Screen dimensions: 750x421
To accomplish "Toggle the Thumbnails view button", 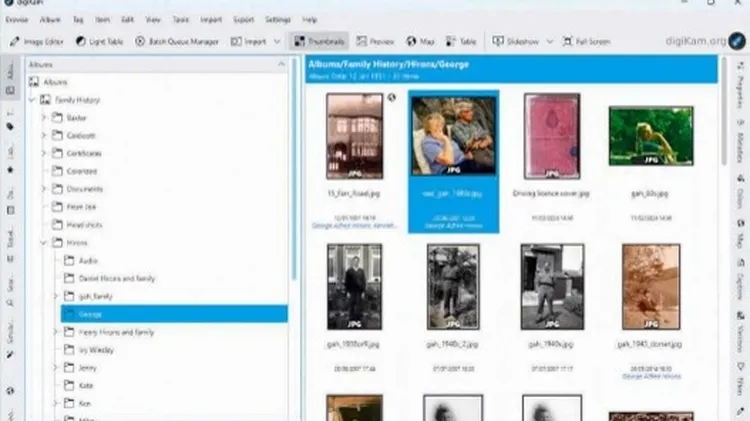I will 319,42.
